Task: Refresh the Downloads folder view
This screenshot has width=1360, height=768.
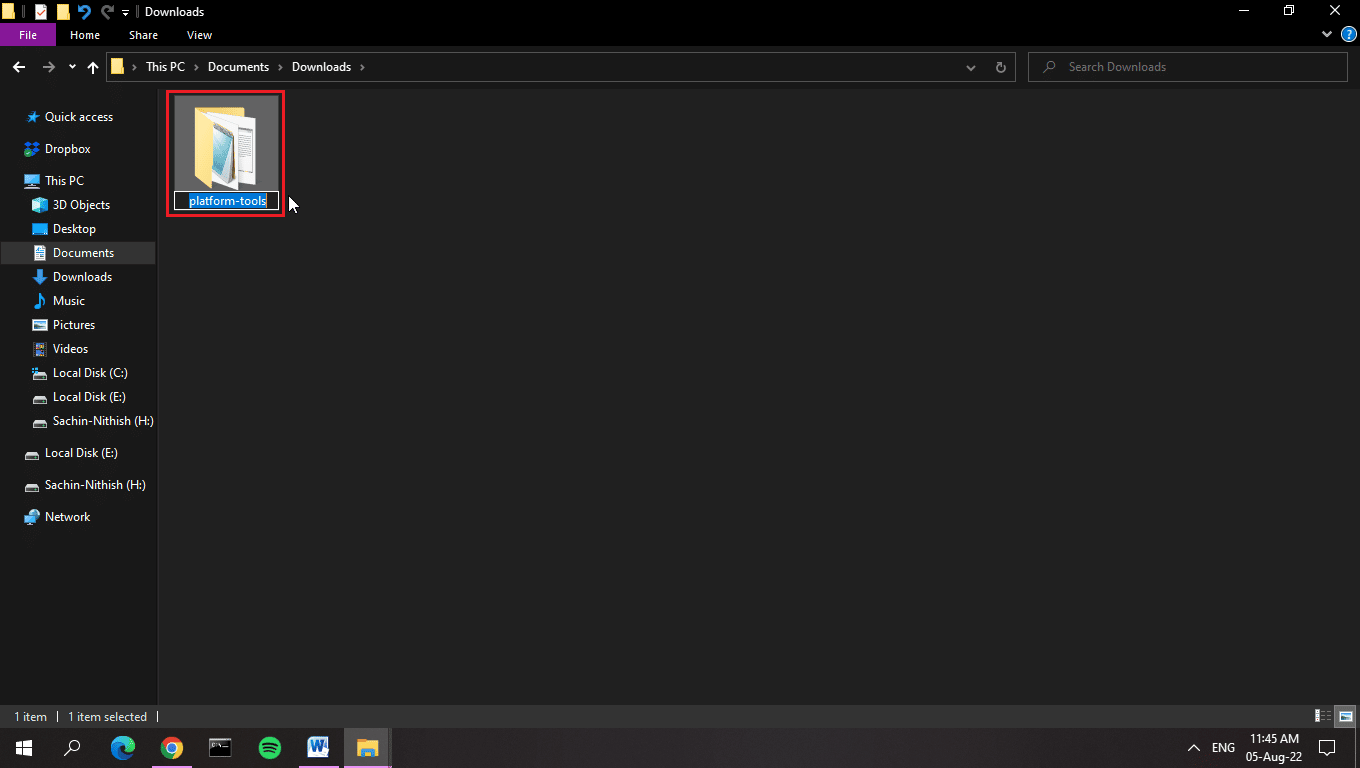Action: pyautogui.click(x=1000, y=67)
